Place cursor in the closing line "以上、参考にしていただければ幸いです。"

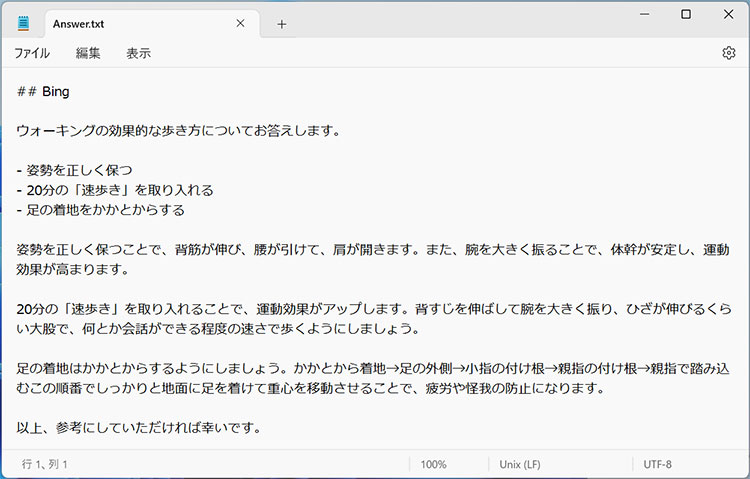139,428
